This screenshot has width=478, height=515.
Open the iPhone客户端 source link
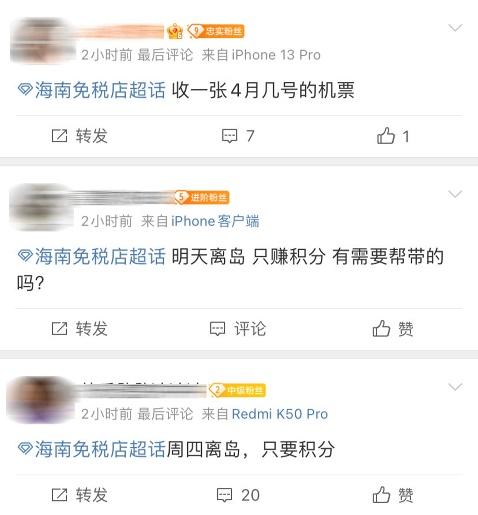pos(215,221)
